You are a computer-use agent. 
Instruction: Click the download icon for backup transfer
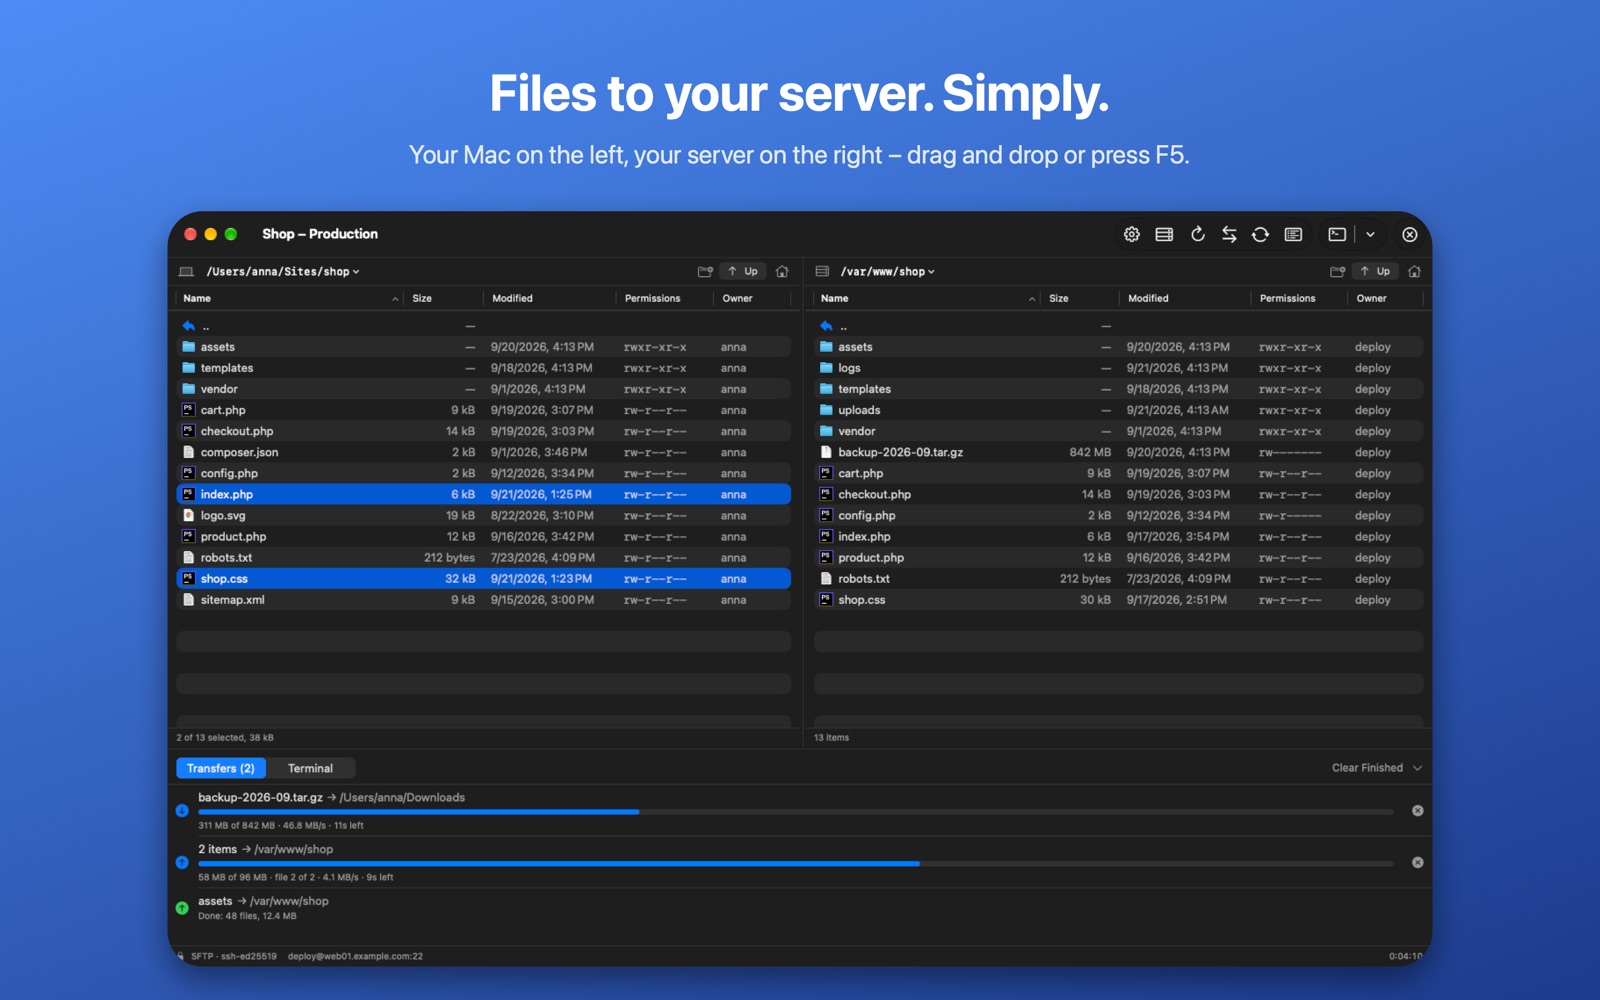[182, 811]
